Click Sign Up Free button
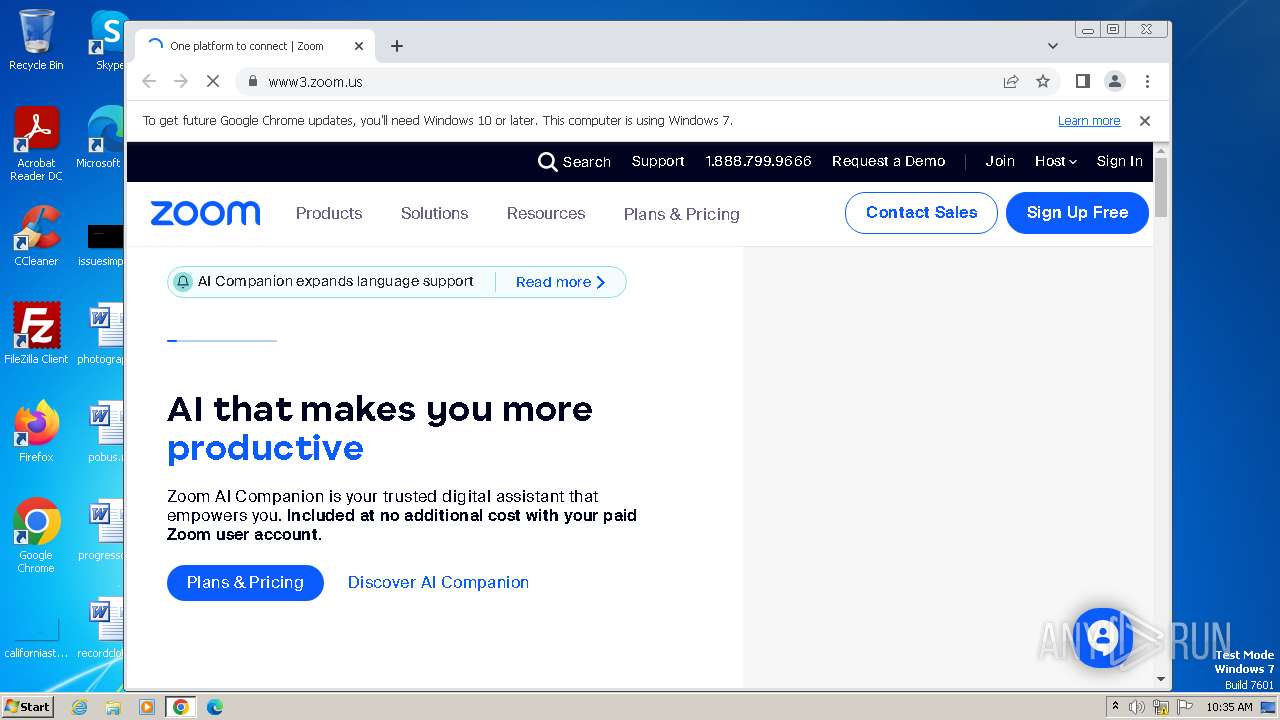 pyautogui.click(x=1077, y=213)
